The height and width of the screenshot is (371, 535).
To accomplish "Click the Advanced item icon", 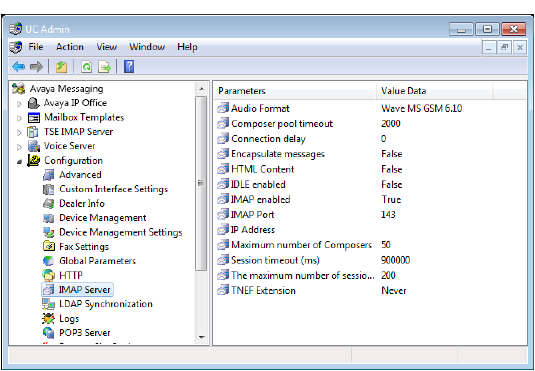I will click(x=48, y=175).
